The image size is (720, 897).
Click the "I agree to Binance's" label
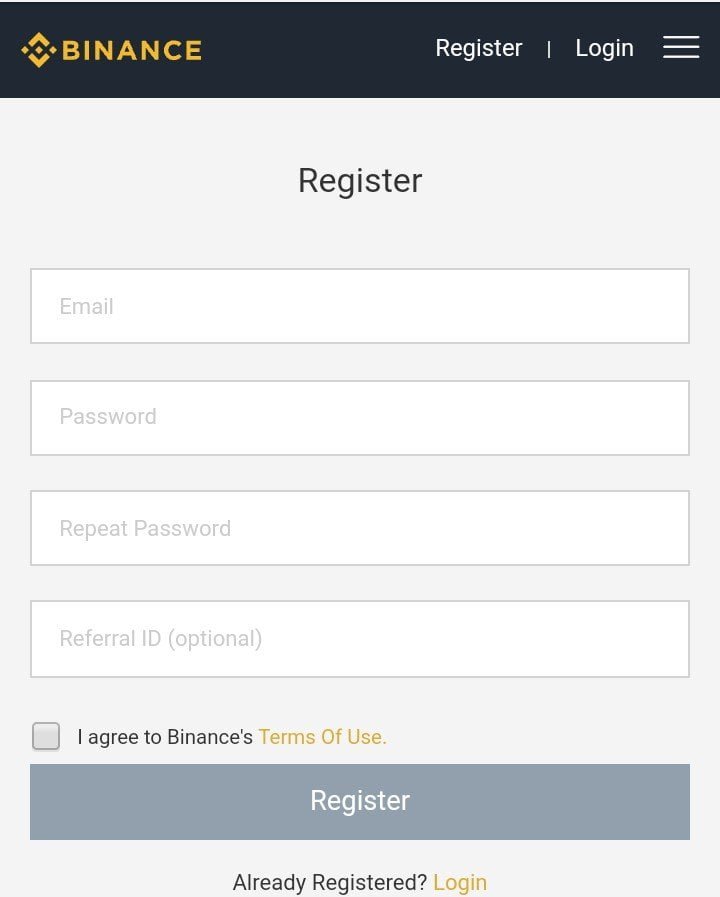(165, 737)
